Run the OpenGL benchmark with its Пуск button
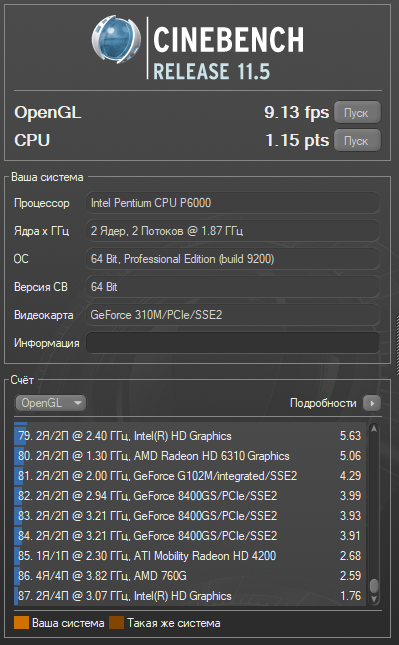This screenshot has width=399, height=645. click(357, 112)
